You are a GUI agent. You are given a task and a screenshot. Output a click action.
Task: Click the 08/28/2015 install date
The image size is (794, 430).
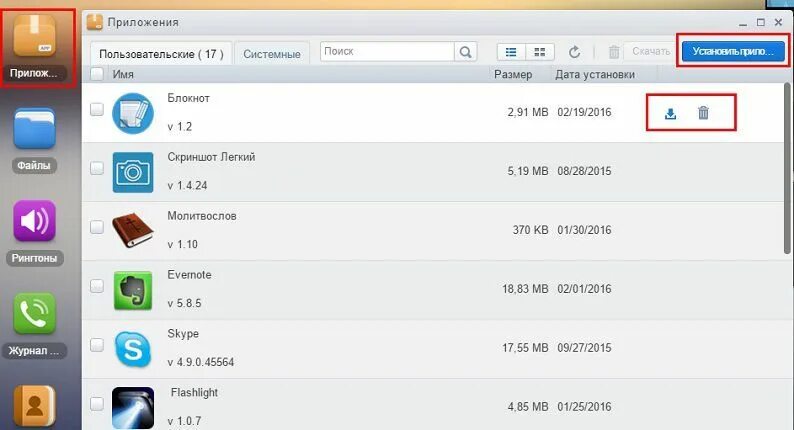tap(584, 171)
